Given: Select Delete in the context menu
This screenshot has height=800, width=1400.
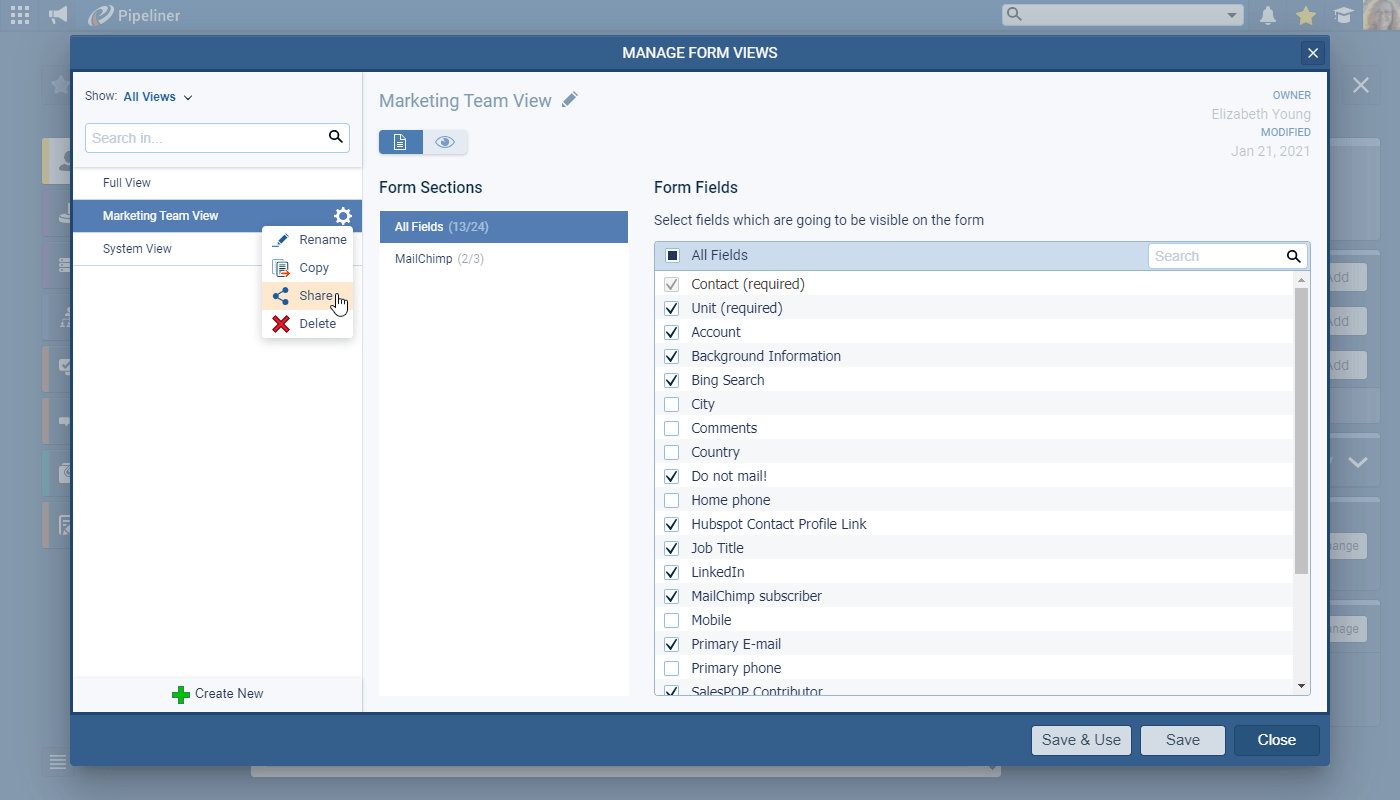Looking at the screenshot, I should pos(306,324).
